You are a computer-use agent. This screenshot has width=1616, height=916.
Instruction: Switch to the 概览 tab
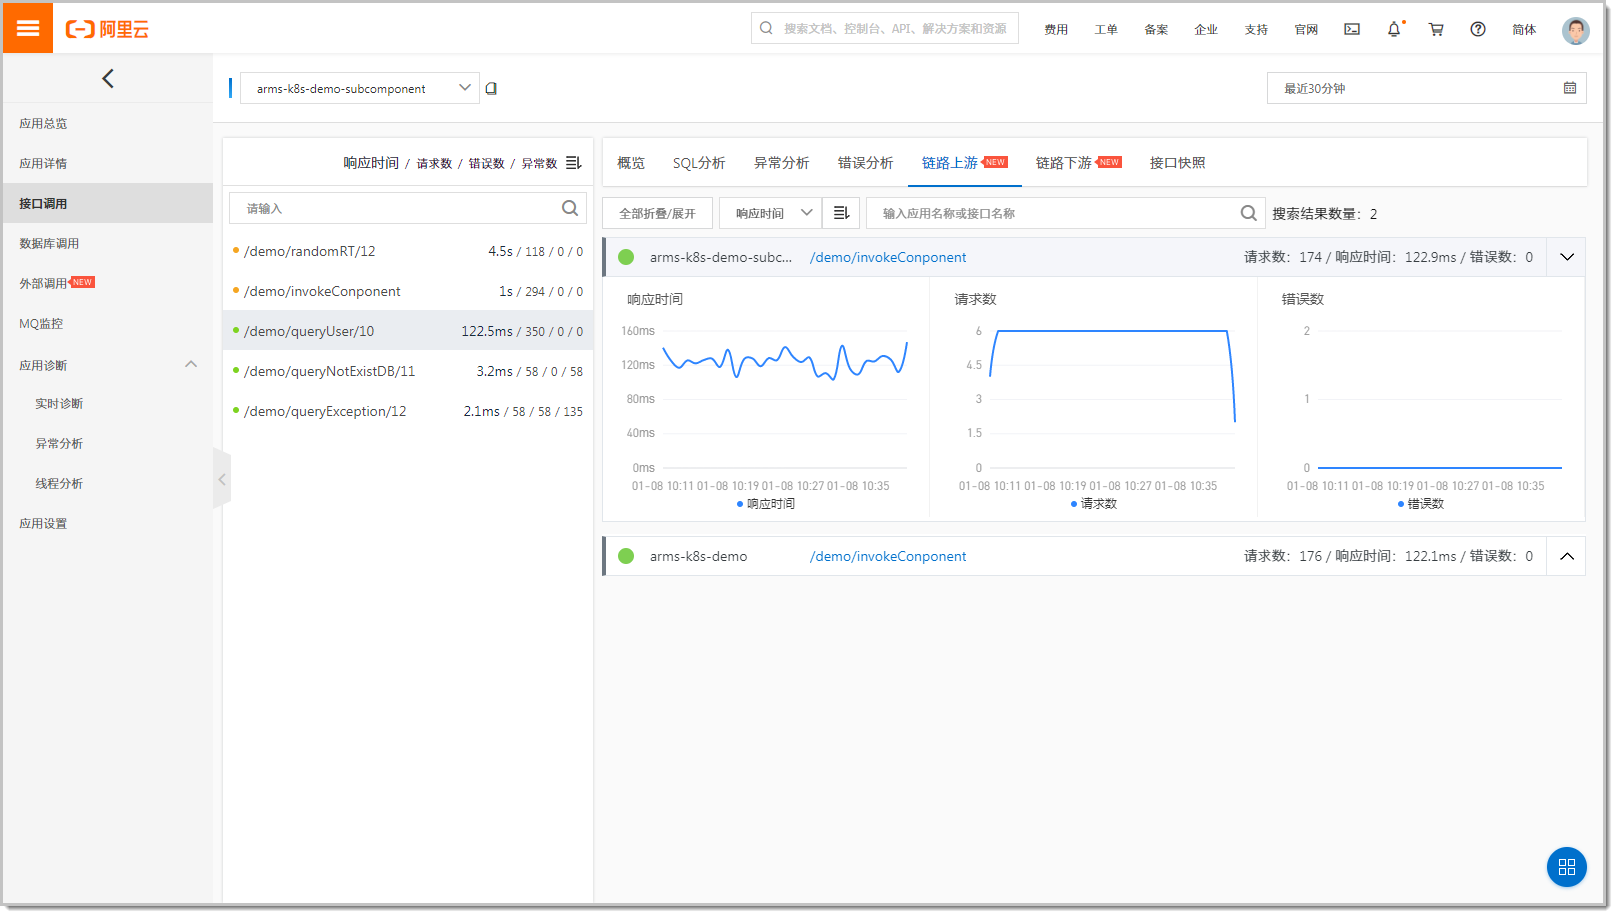631,163
